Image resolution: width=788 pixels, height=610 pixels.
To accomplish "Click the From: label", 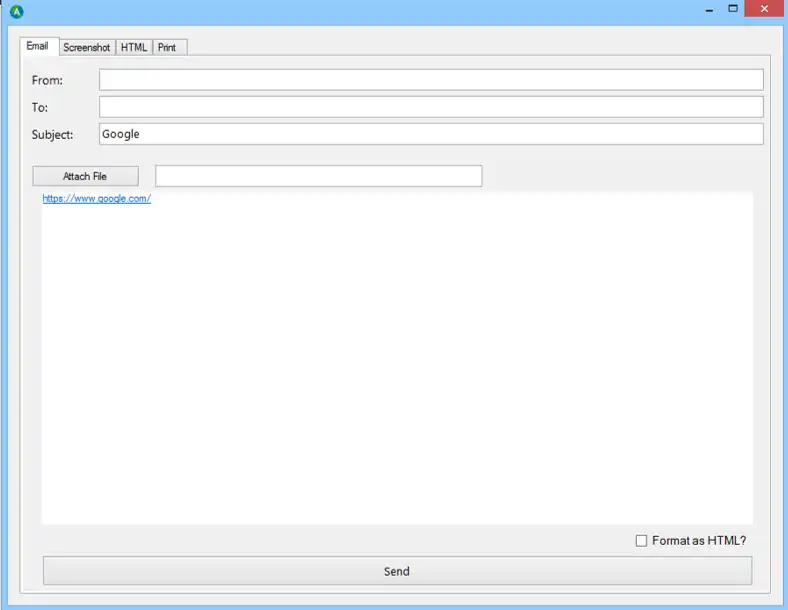I will (x=47, y=80).
